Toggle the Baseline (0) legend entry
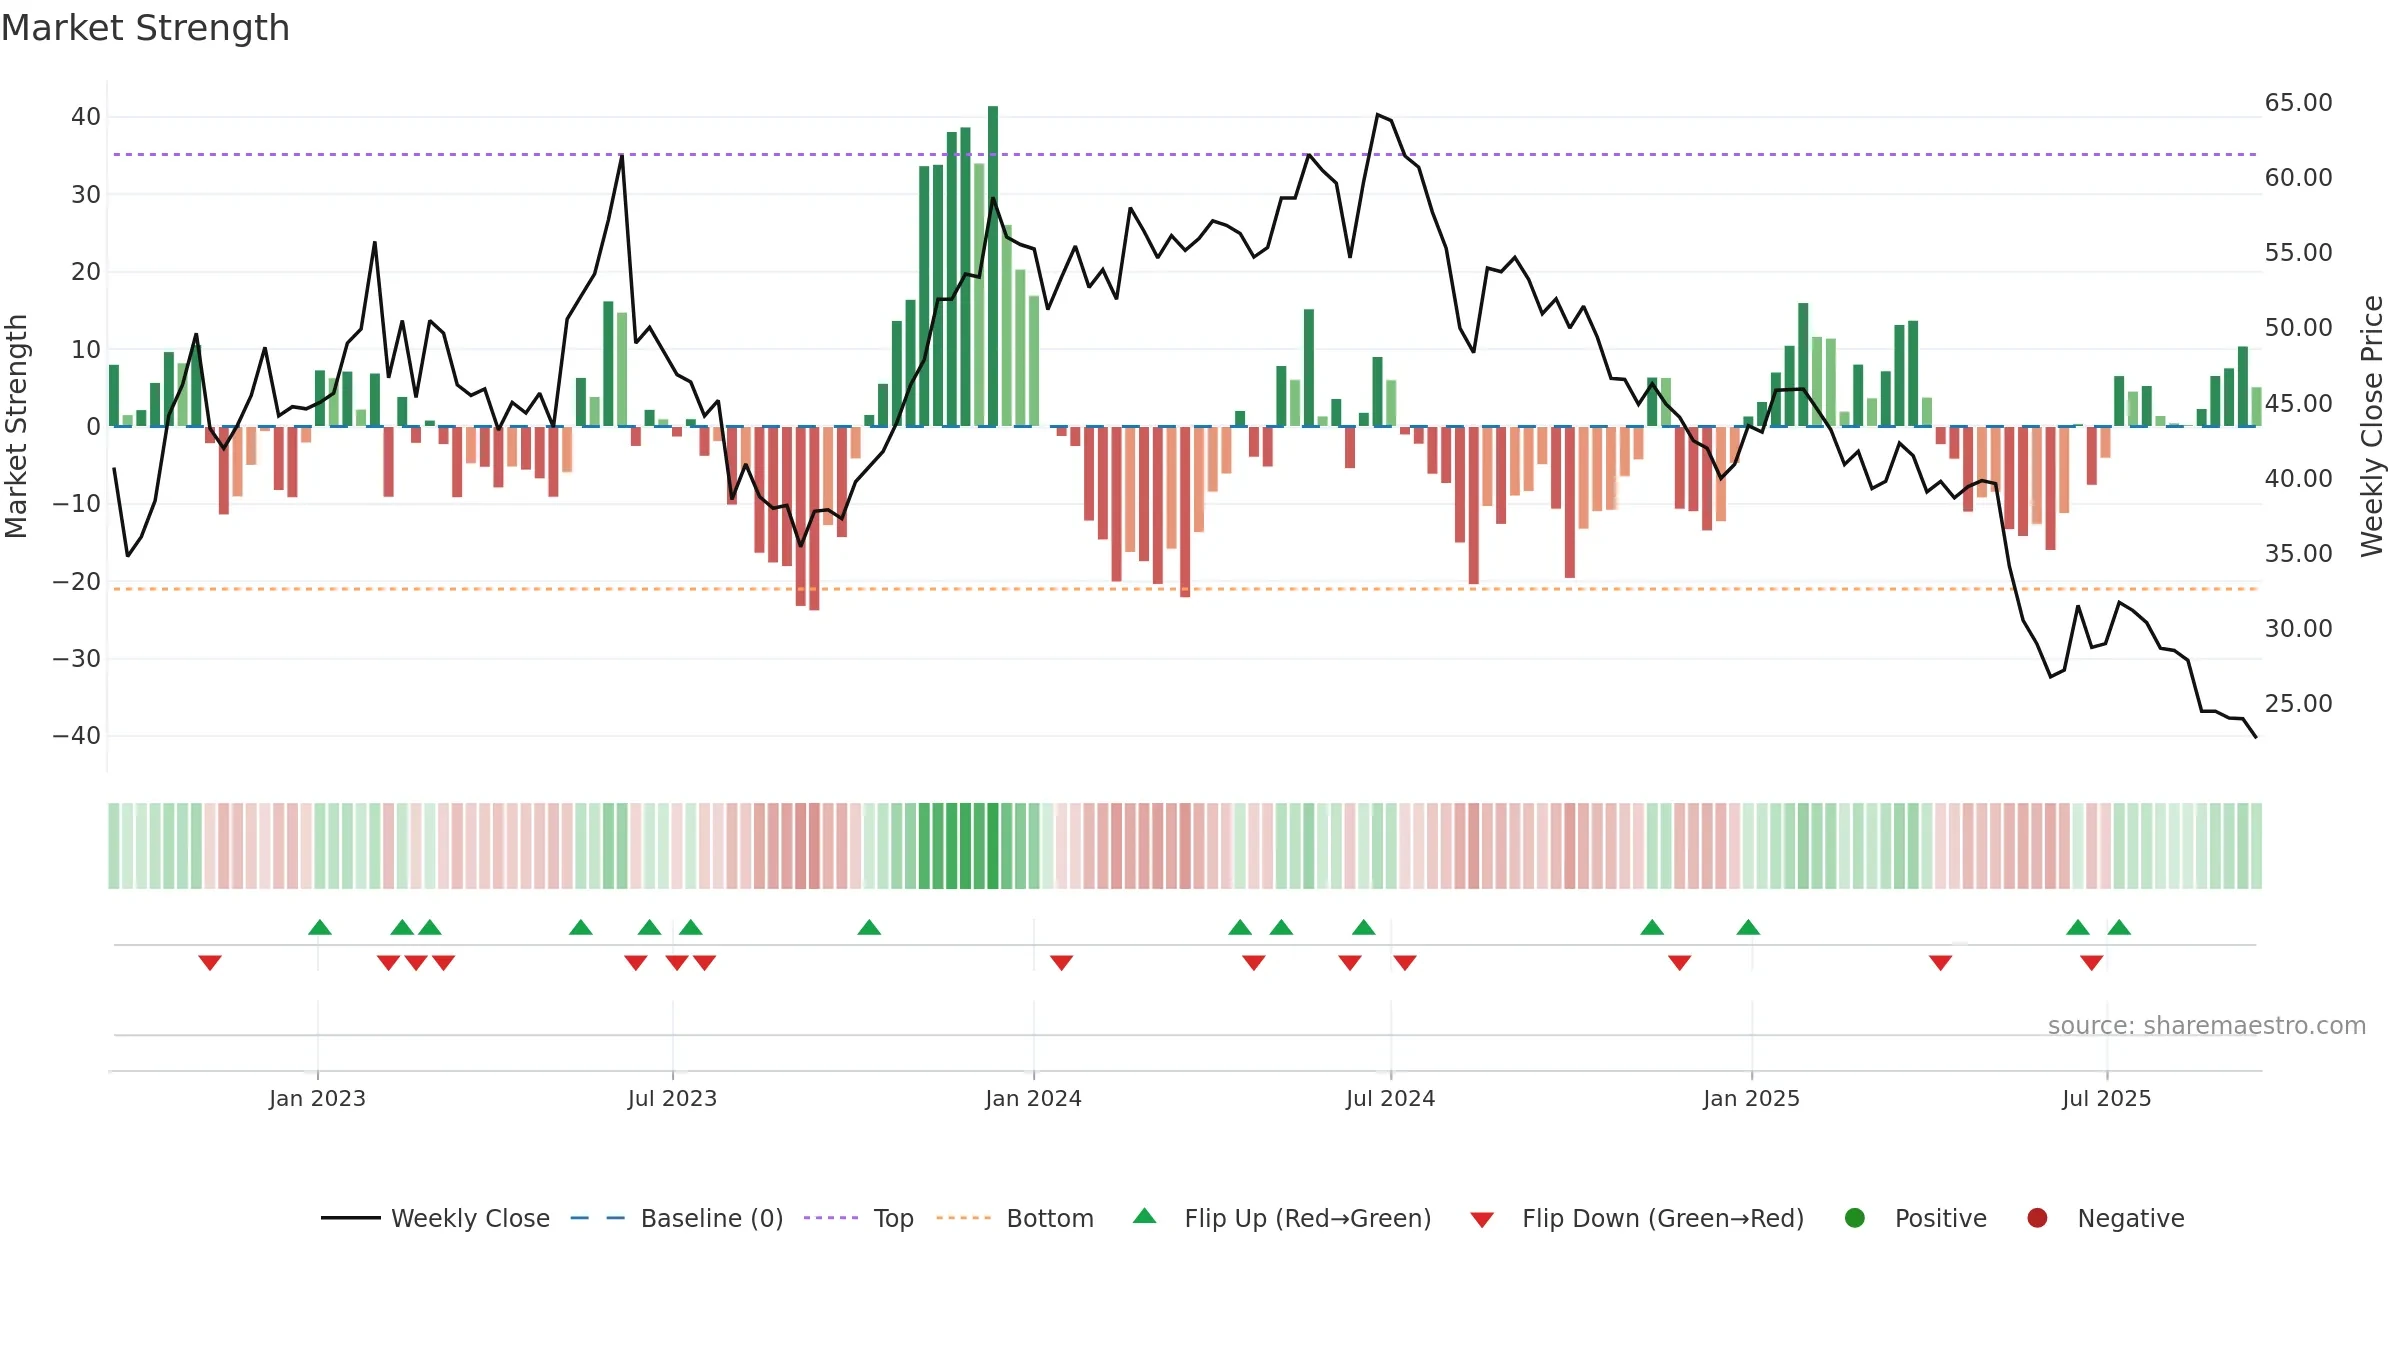The image size is (2400, 1350). (x=676, y=1218)
